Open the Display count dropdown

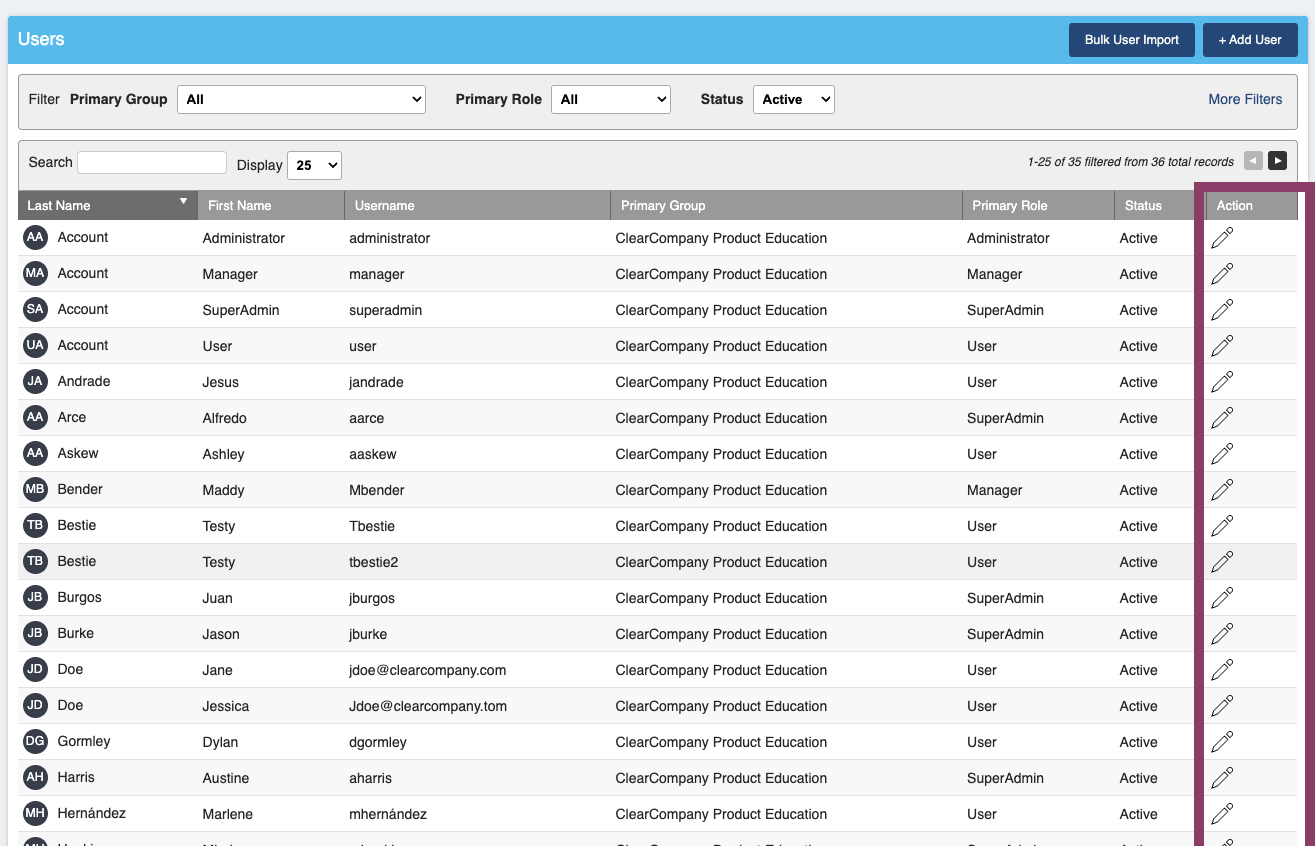(x=314, y=165)
